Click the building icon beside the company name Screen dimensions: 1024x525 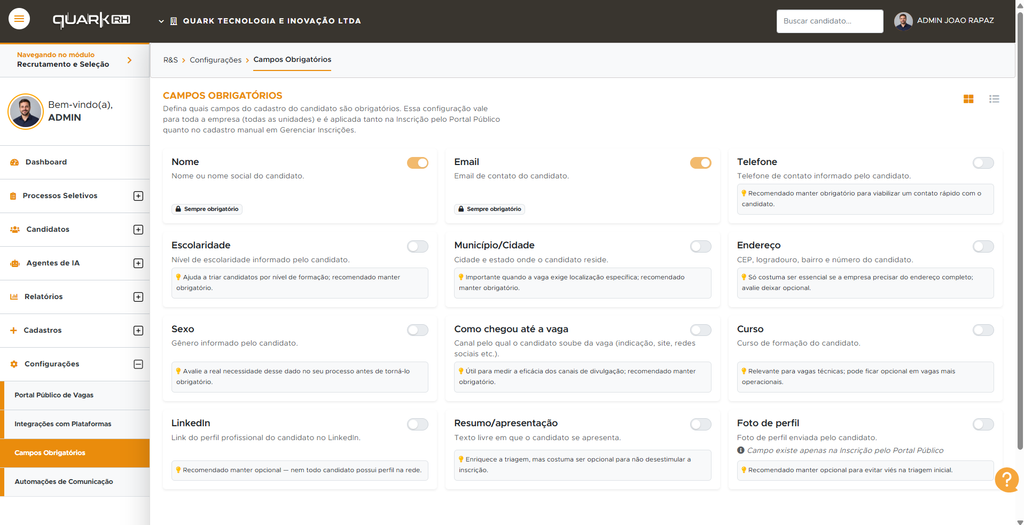pyautogui.click(x=174, y=21)
